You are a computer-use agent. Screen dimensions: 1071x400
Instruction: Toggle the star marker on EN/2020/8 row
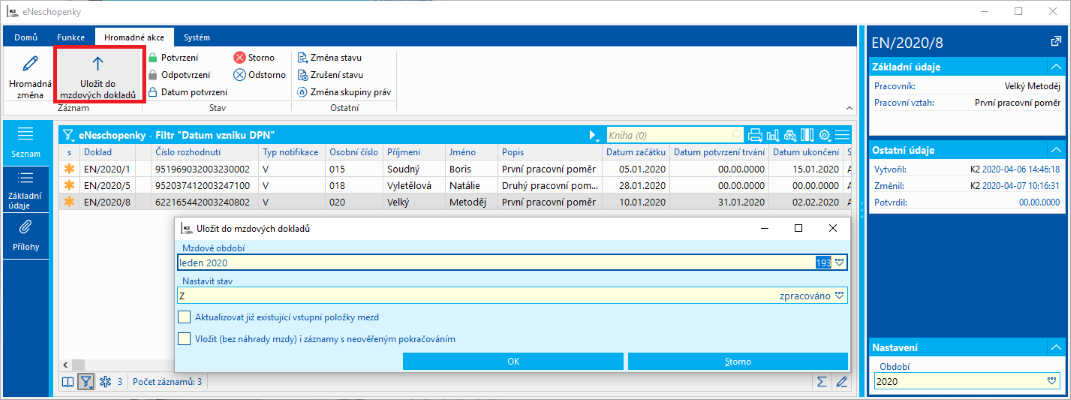point(68,202)
